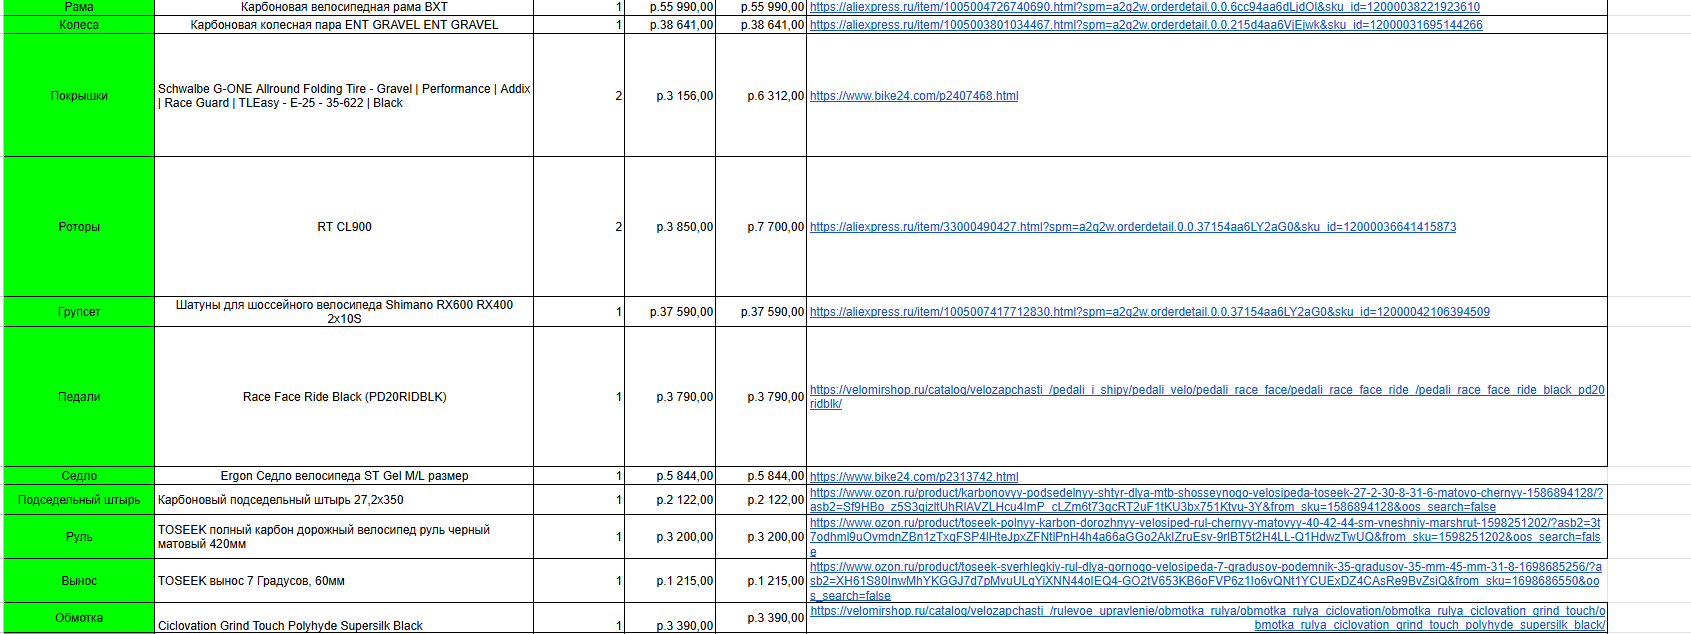Select the Schwalbe G-ONE Allround tire cell
The width and height of the screenshot is (1691, 634).
[344, 96]
